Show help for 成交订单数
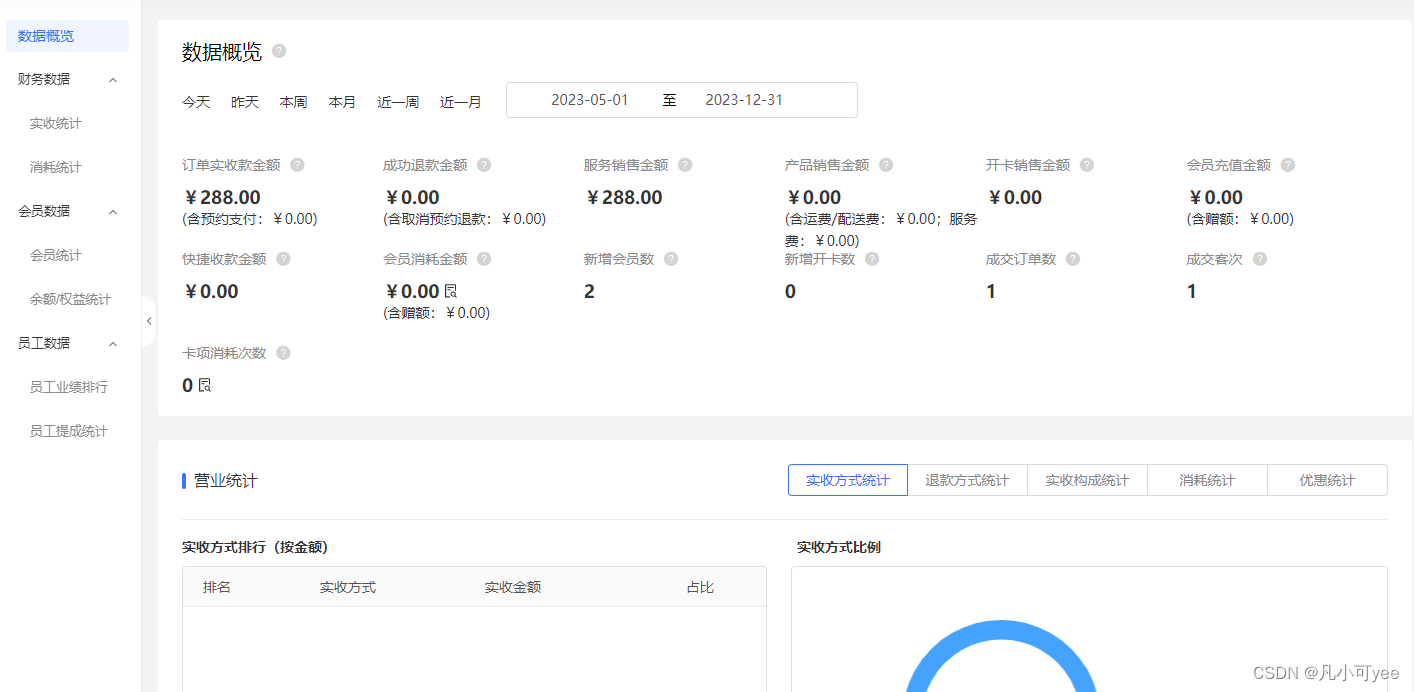1414x692 pixels. (x=1073, y=259)
